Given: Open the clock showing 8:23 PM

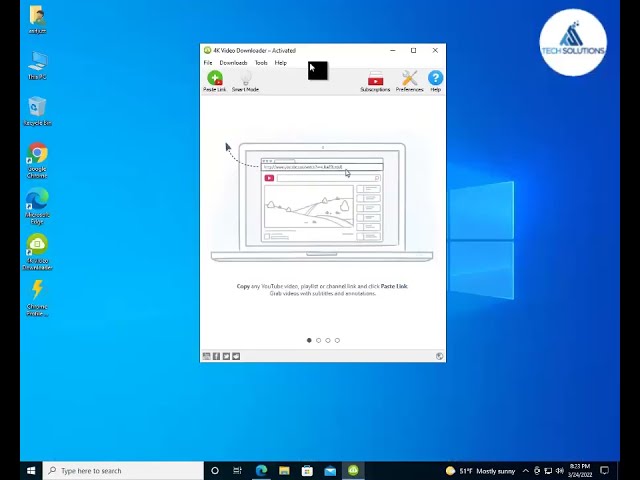Looking at the screenshot, I should click(580, 471).
